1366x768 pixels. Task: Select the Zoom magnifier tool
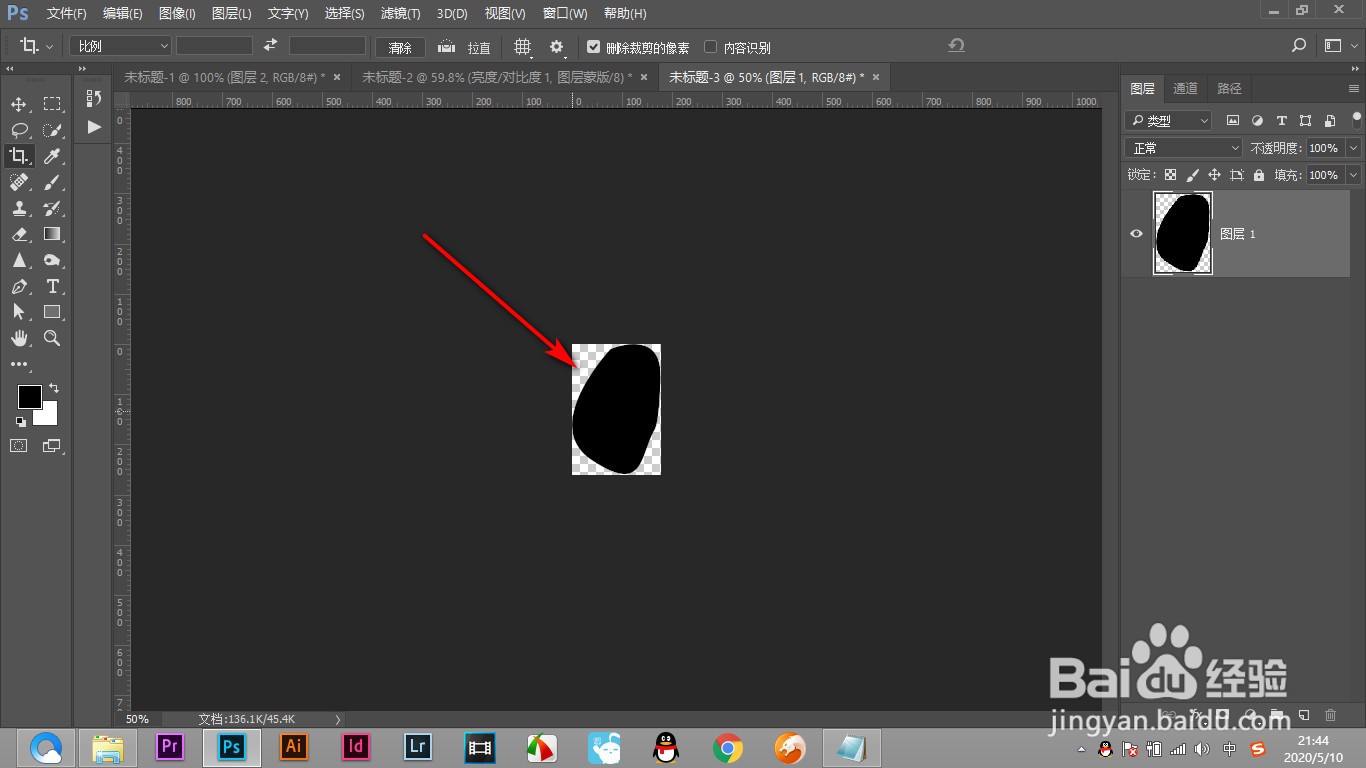point(52,338)
